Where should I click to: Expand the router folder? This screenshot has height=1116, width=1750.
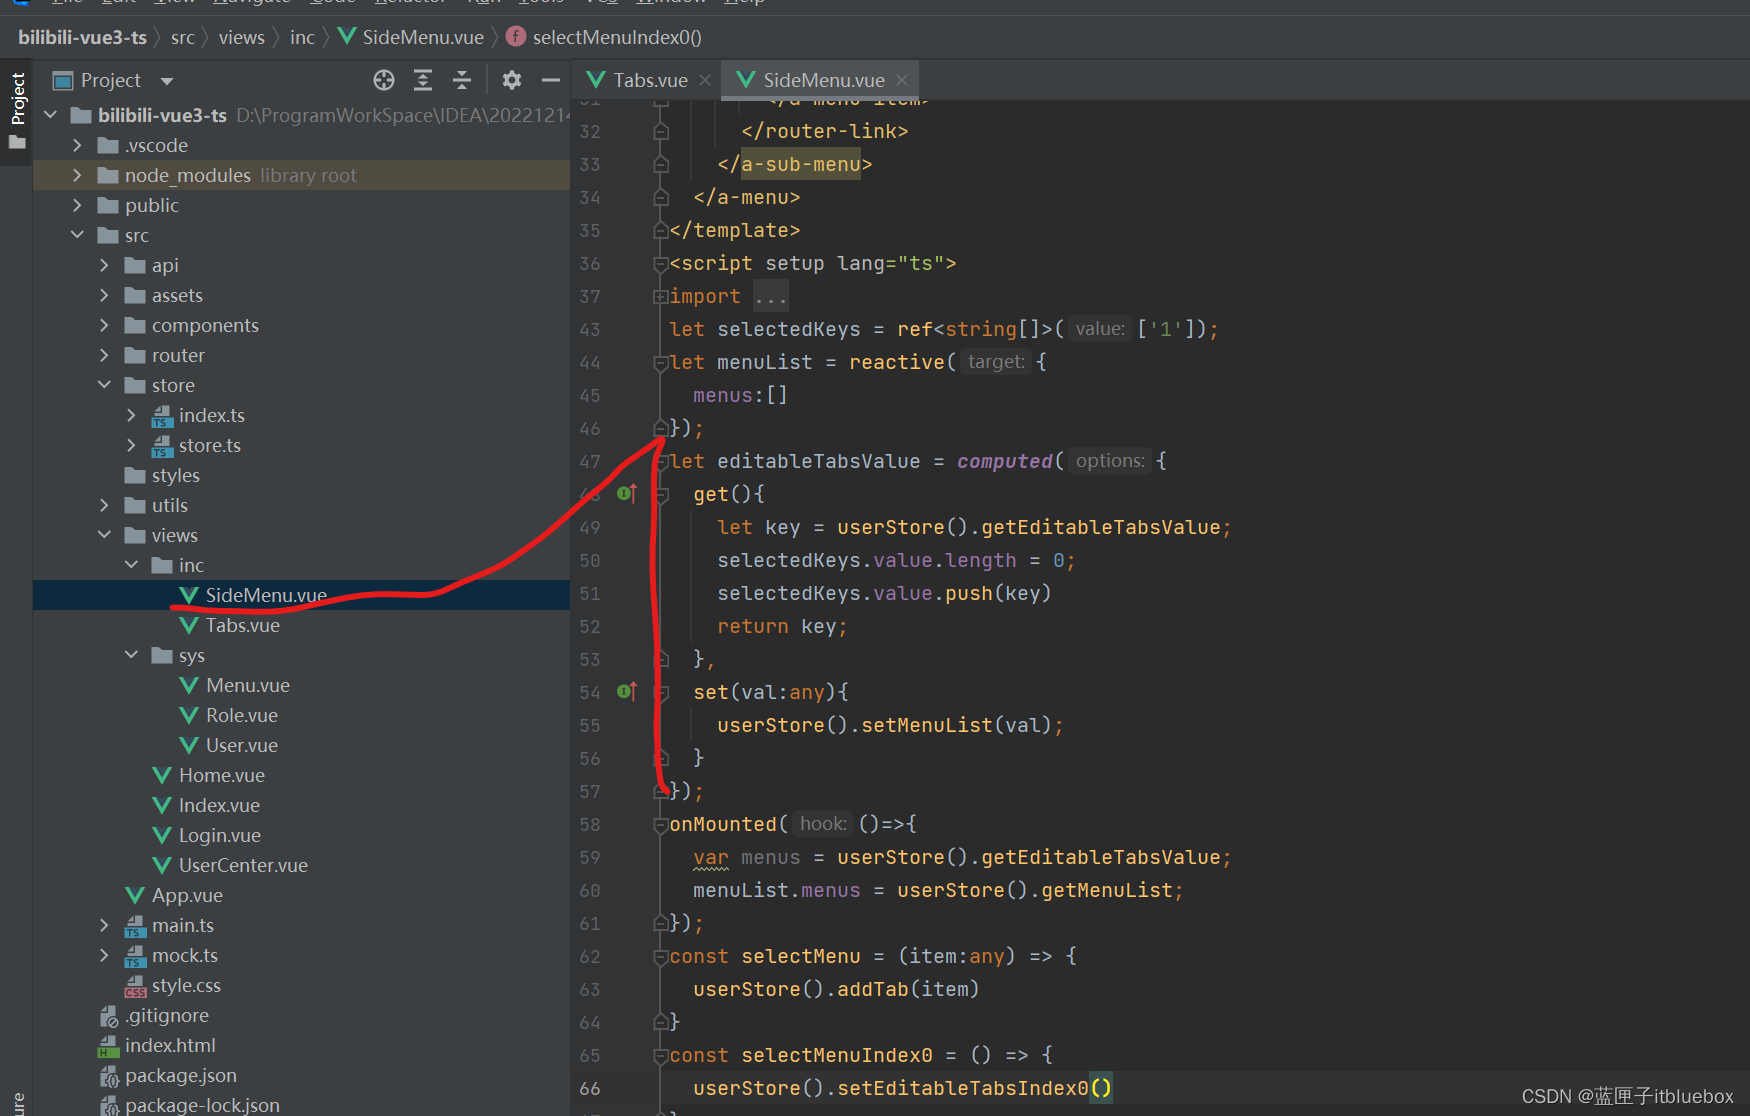(x=105, y=356)
